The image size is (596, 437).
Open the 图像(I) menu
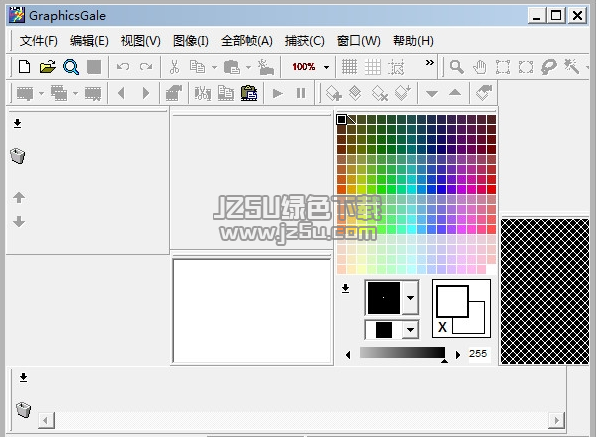(x=190, y=41)
